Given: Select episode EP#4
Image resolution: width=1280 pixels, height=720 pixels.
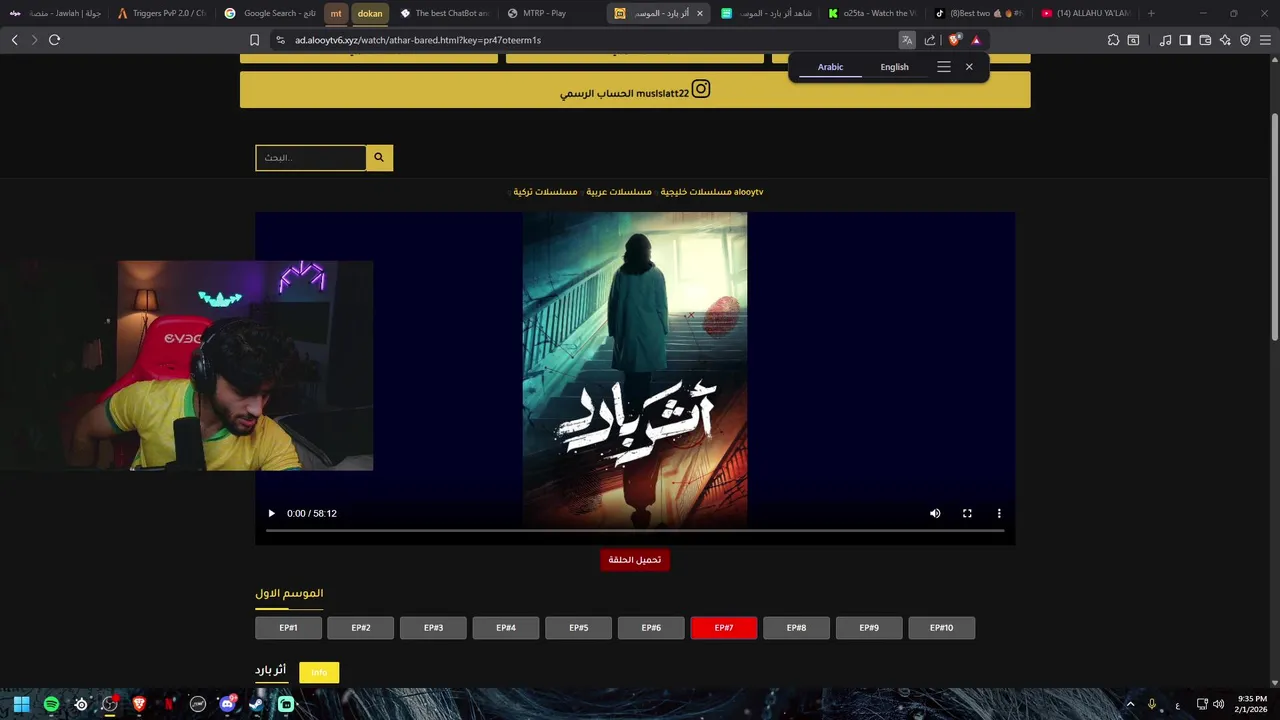Looking at the screenshot, I should coord(506,628).
